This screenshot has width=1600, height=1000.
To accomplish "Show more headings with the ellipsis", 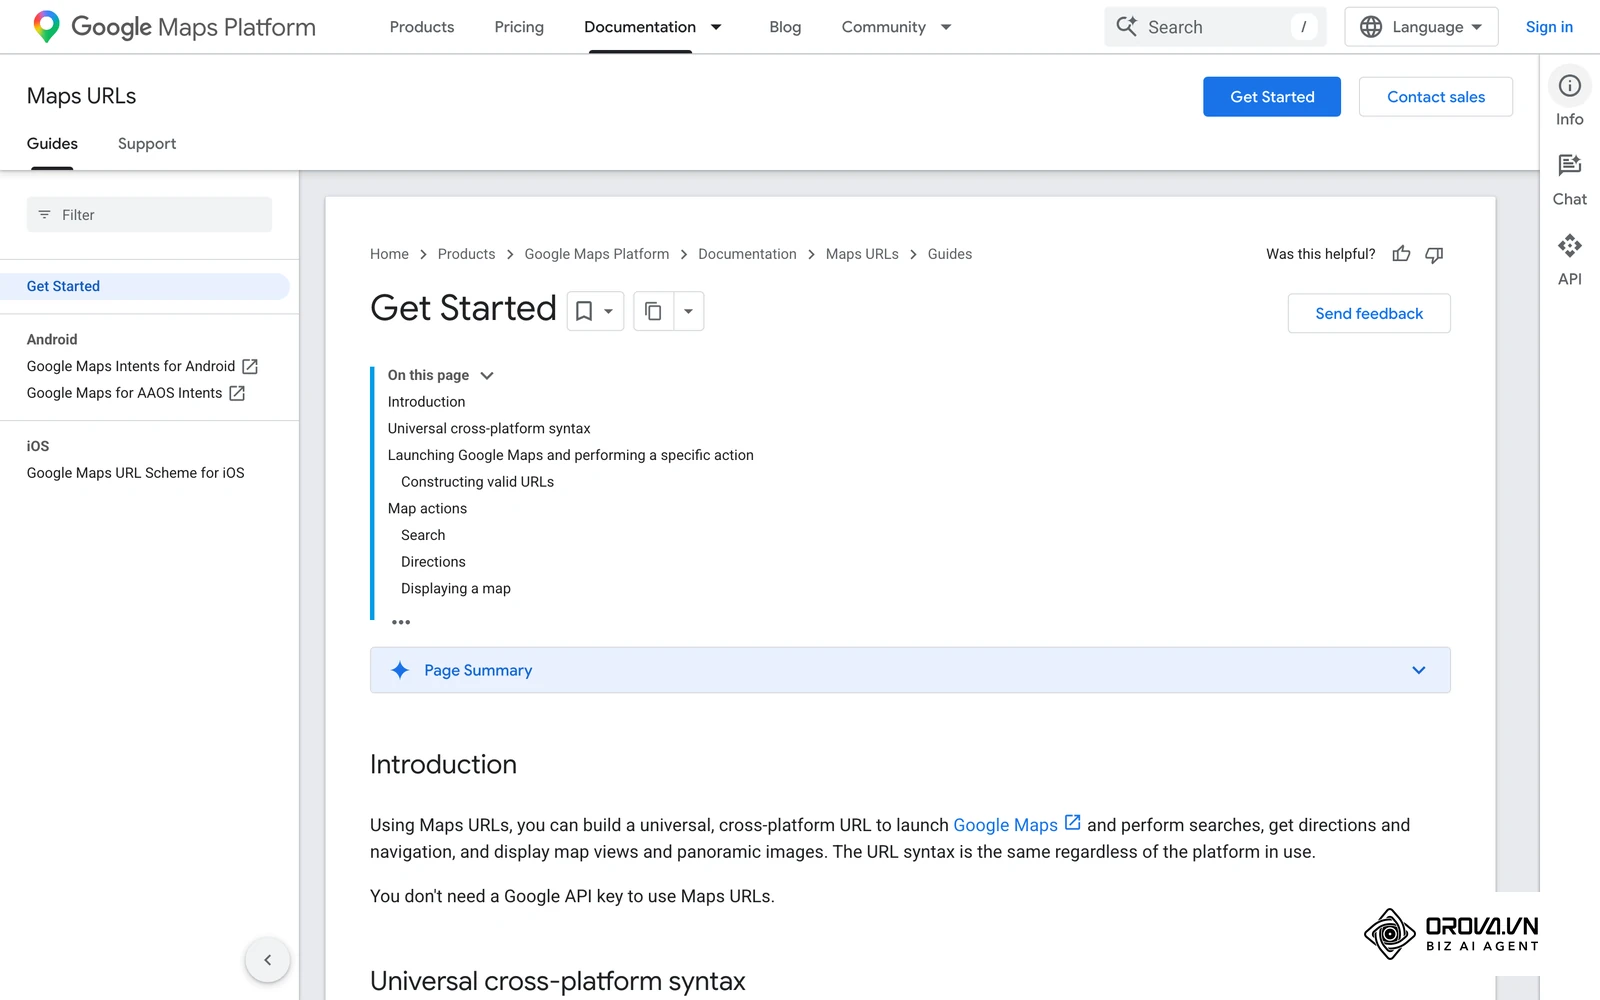I will point(401,622).
